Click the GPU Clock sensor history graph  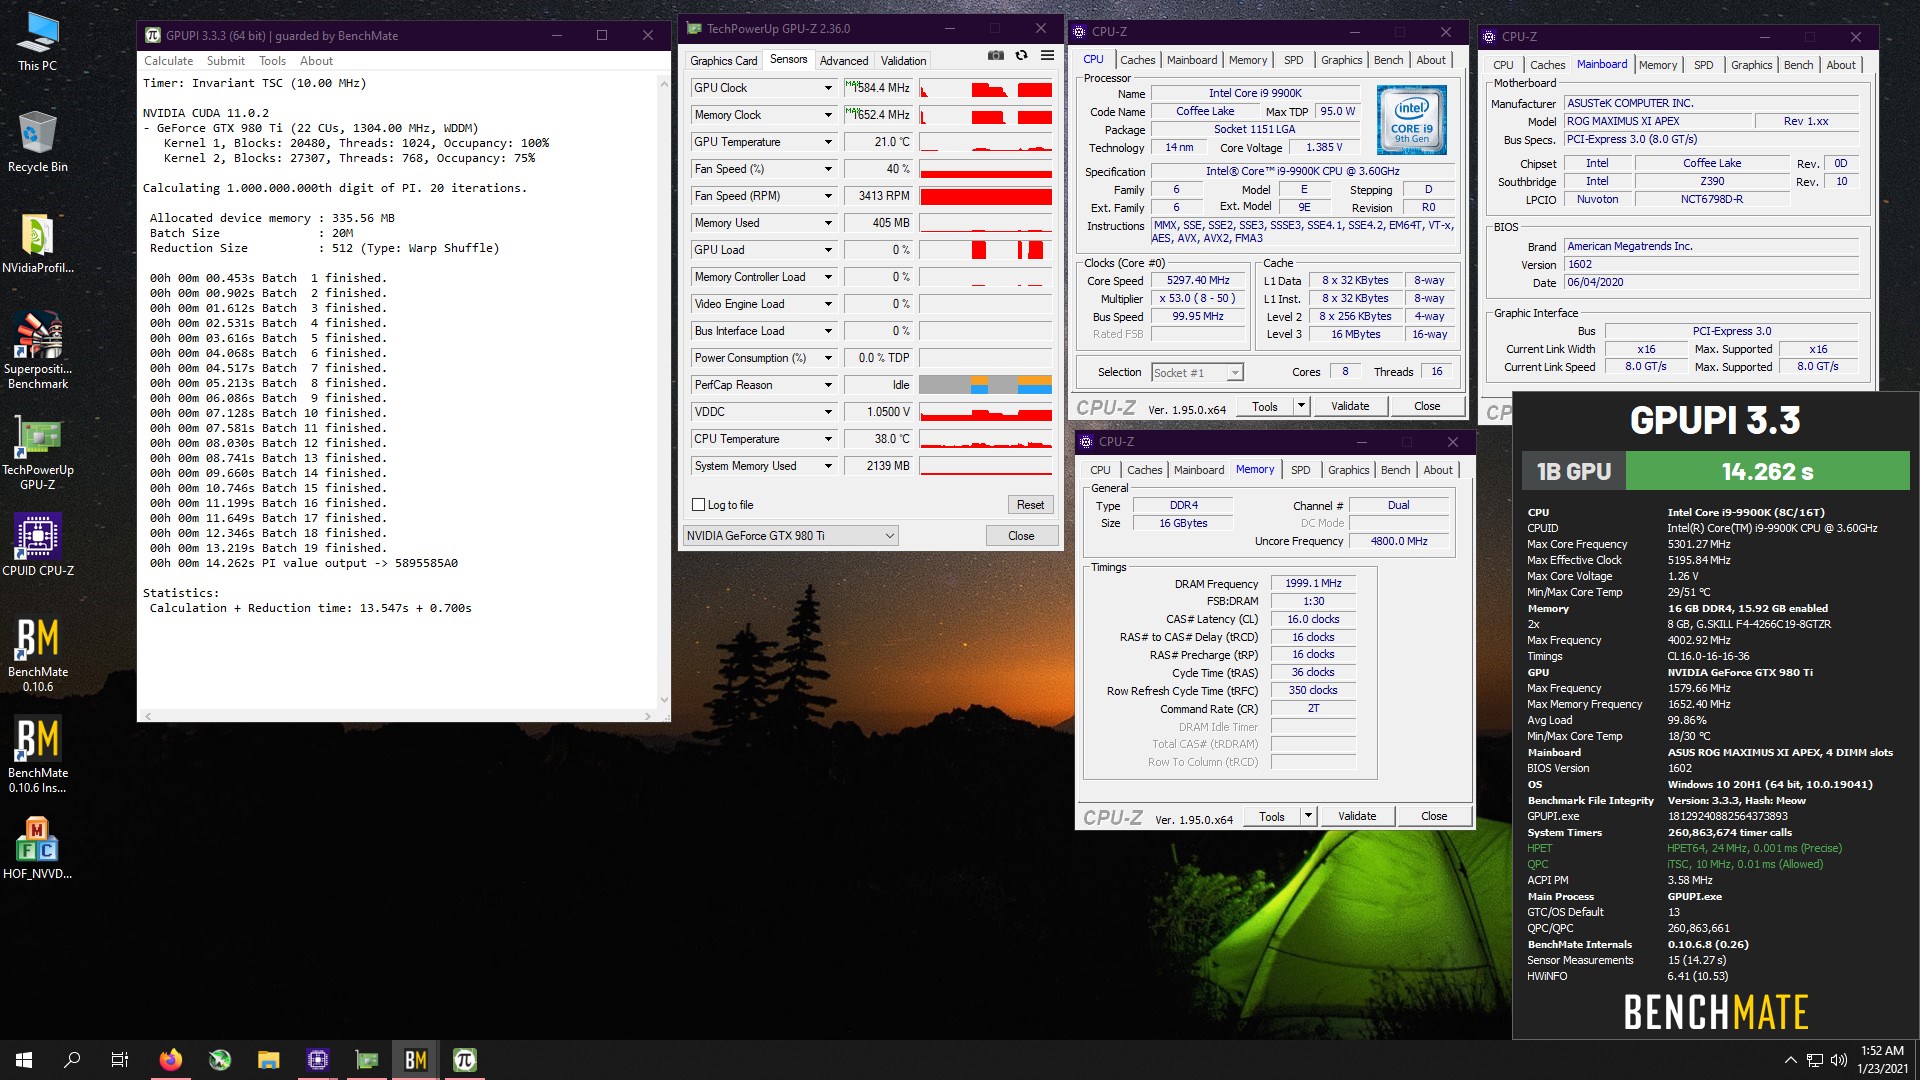(x=985, y=88)
